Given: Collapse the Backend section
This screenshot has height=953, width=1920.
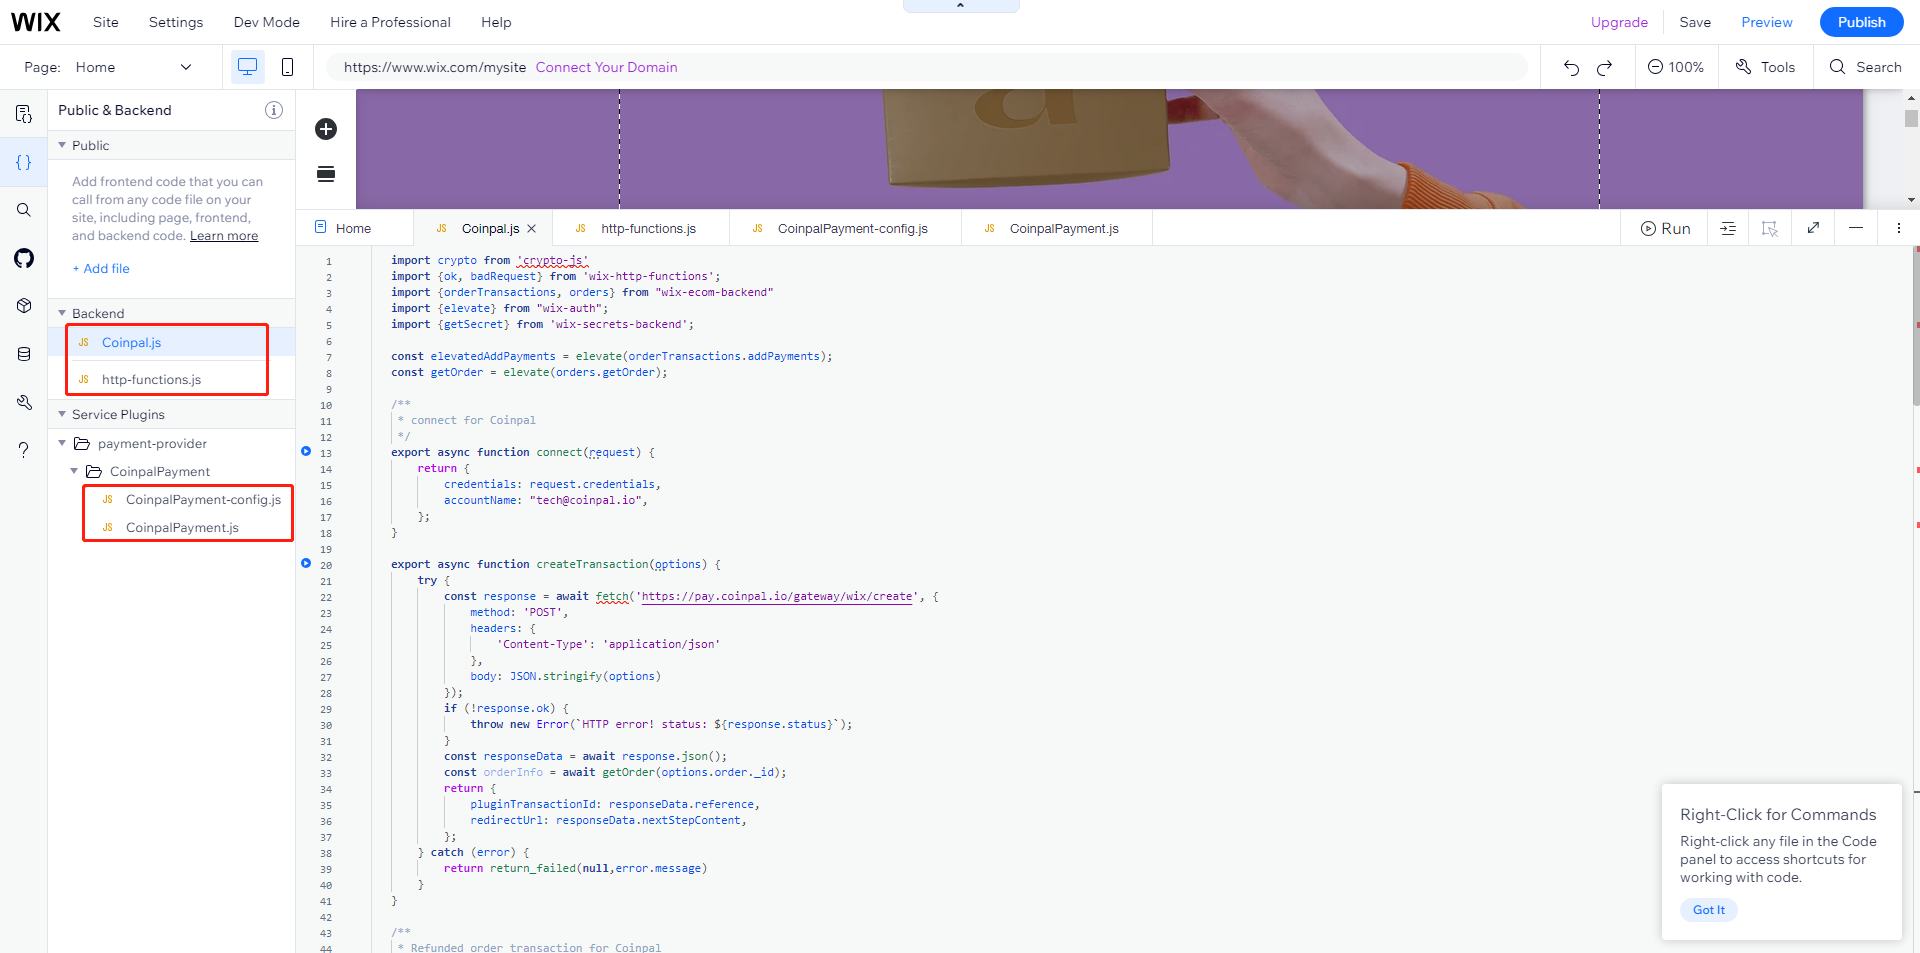Looking at the screenshot, I should click(62, 313).
